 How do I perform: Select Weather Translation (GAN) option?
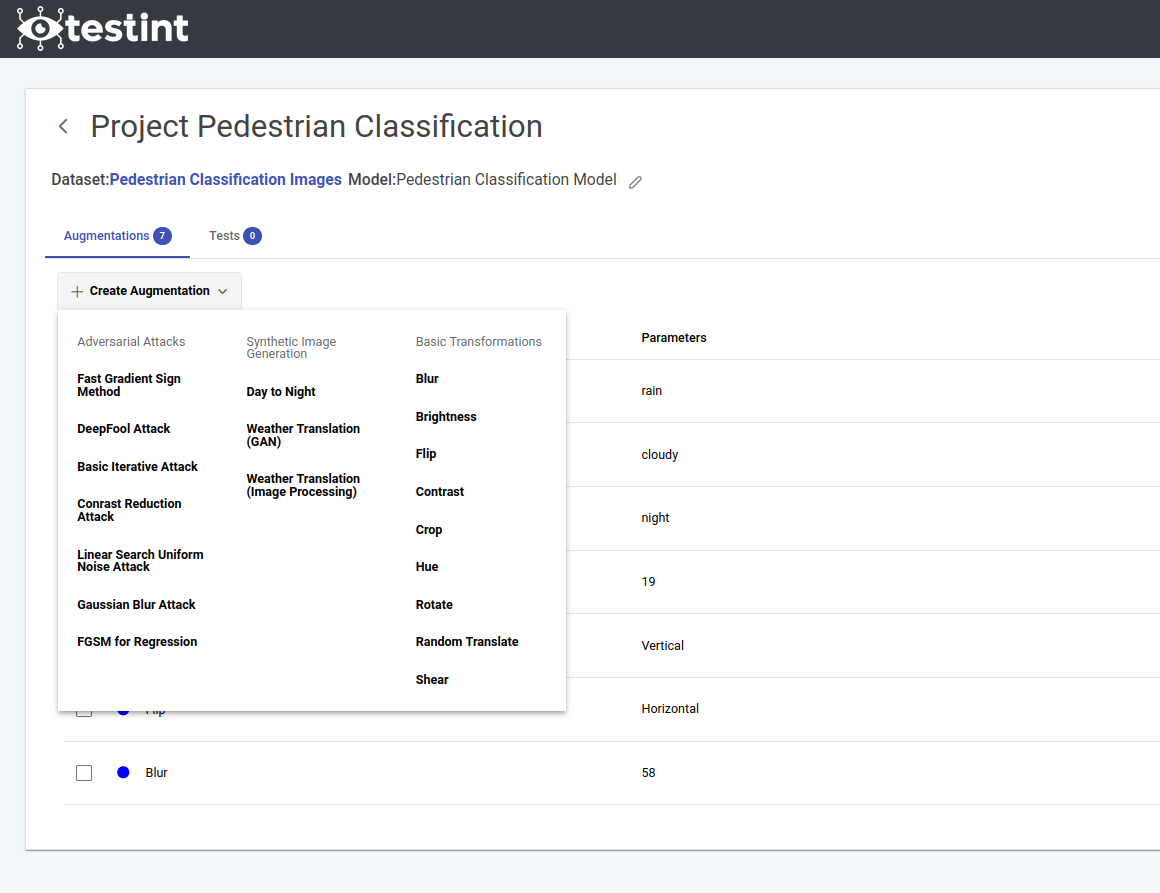point(303,435)
